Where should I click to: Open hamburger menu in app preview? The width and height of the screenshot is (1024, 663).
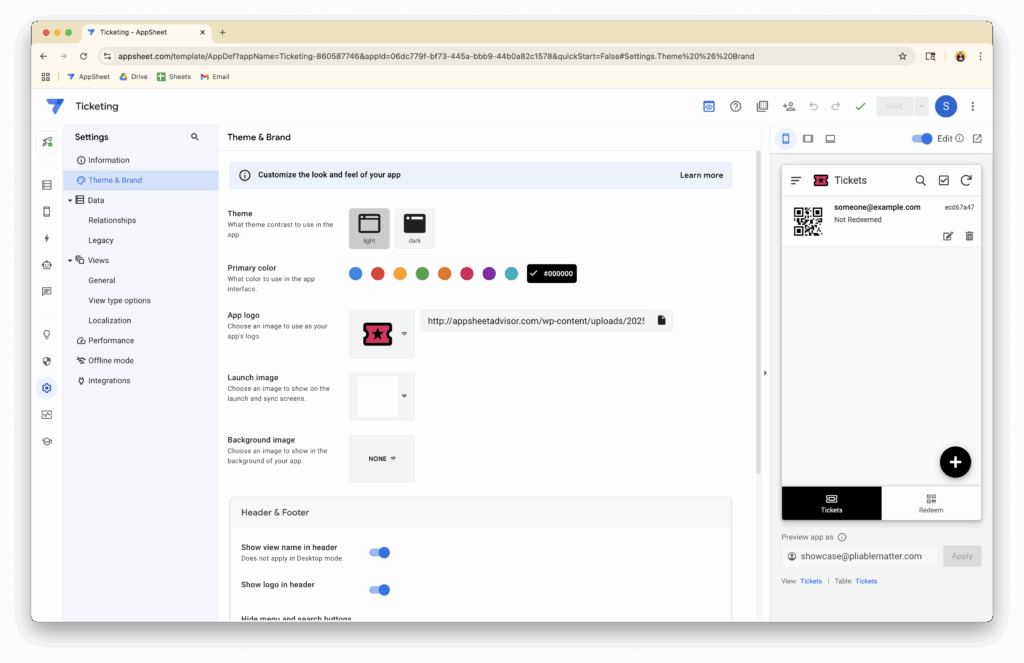[796, 180]
